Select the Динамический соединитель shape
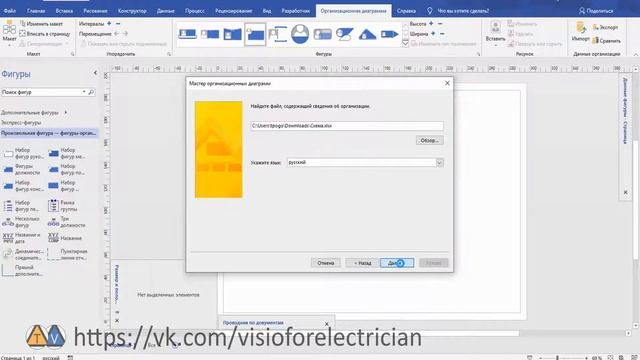This screenshot has width=640, height=360. click(23, 255)
